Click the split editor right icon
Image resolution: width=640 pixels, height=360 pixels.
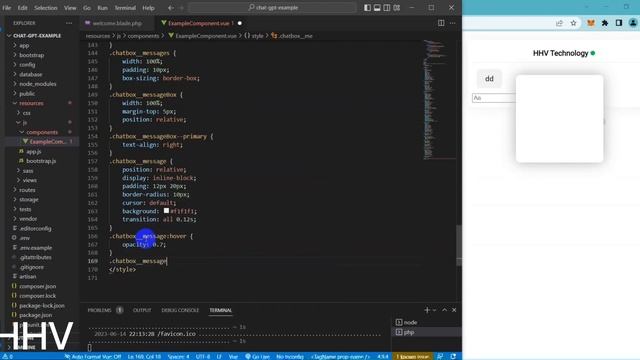[x=441, y=23]
